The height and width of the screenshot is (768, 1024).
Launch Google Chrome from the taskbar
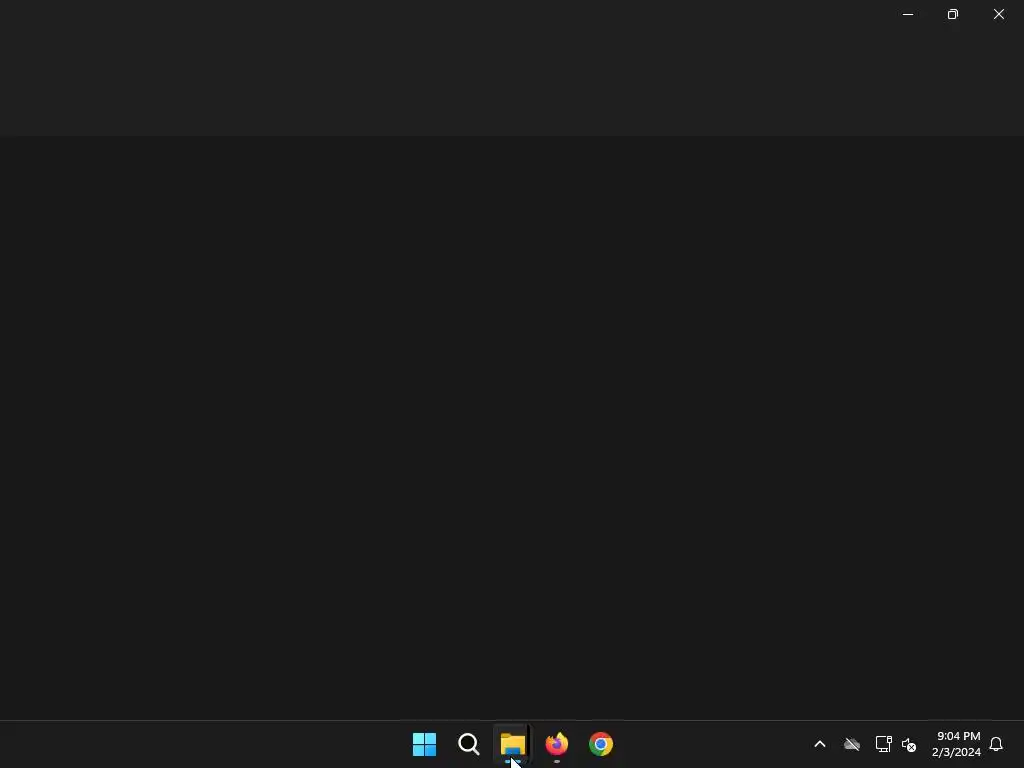tap(601, 744)
